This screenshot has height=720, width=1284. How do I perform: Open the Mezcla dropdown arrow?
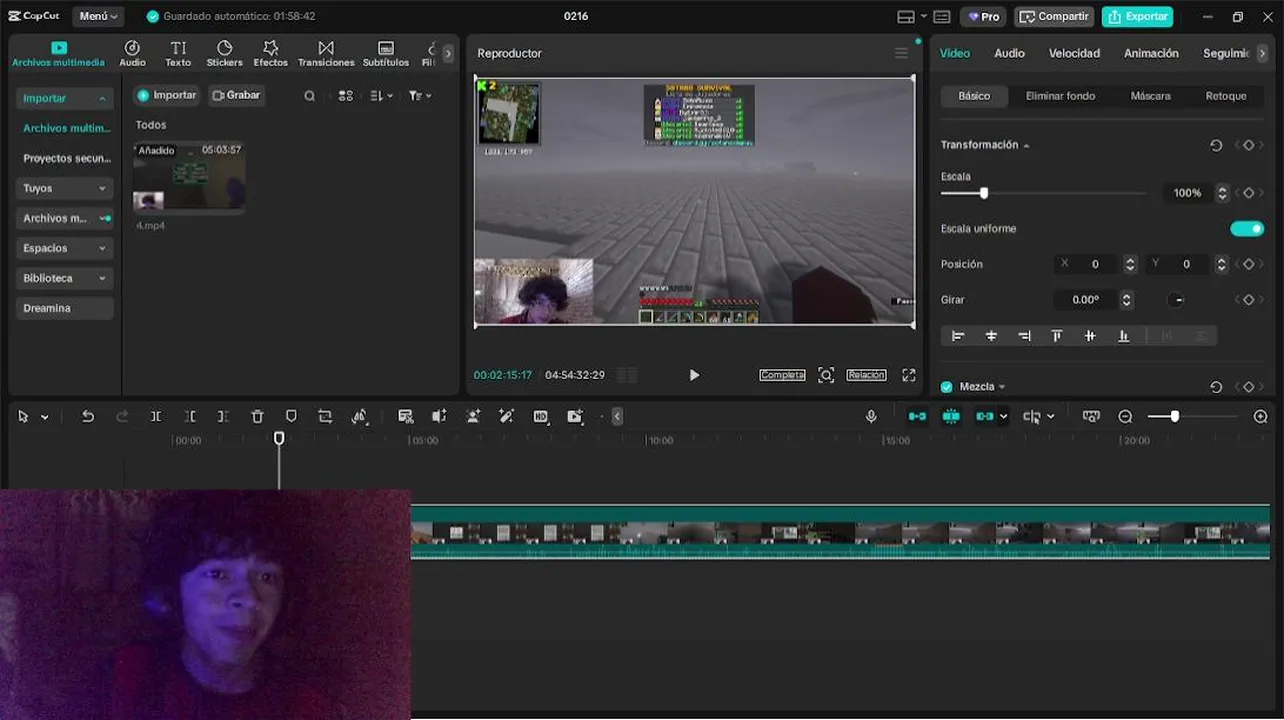(1002, 387)
